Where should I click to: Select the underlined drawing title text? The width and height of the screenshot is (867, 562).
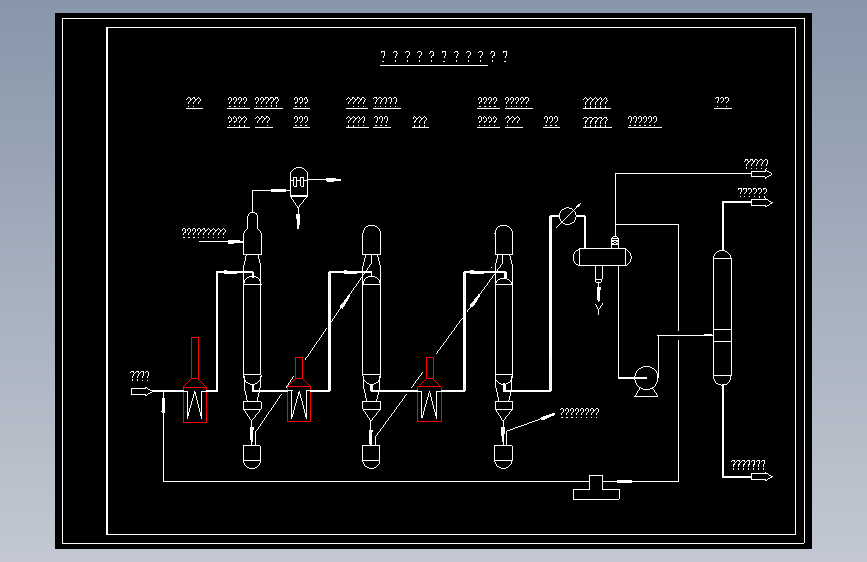(443, 57)
